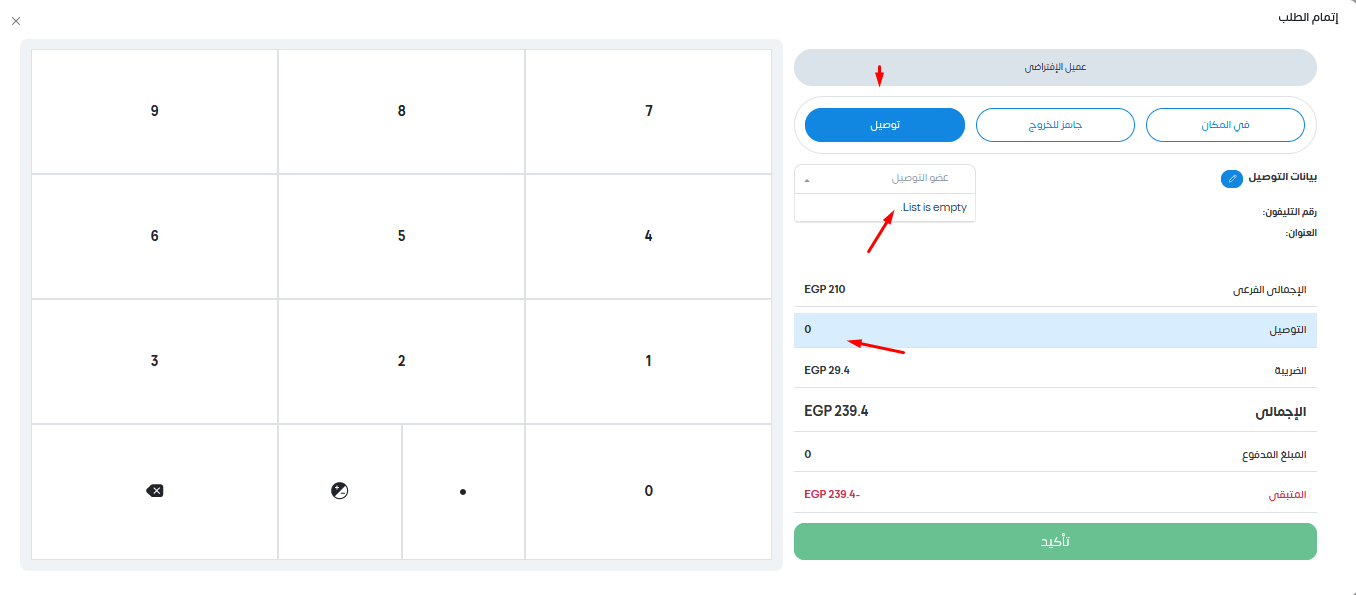Click the backspace delete key icon
The width and height of the screenshot is (1356, 595).
pyautogui.click(x=154, y=491)
